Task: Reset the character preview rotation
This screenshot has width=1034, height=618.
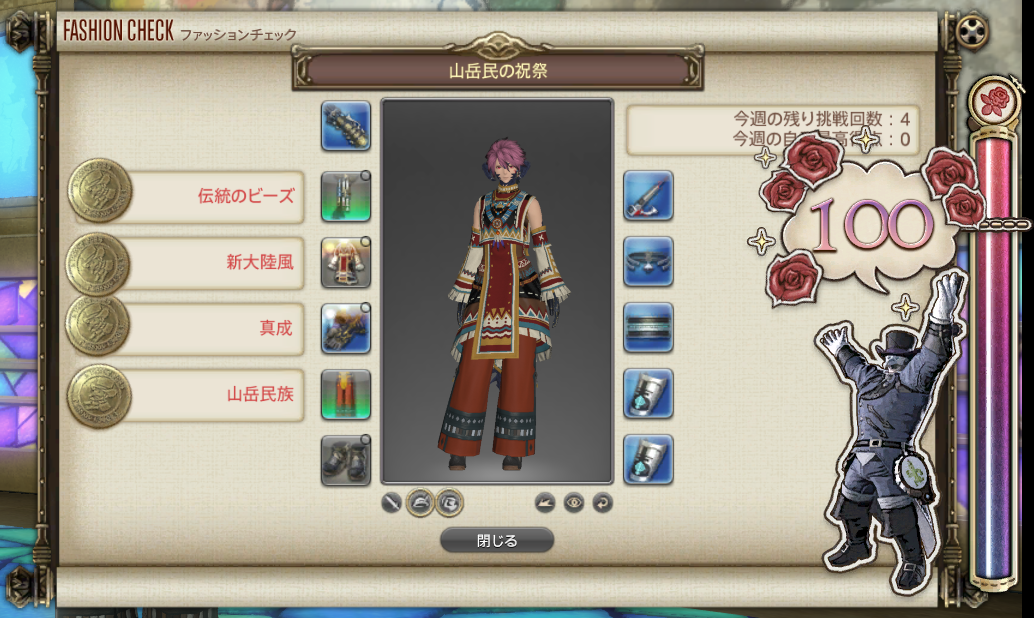Action: (x=602, y=503)
